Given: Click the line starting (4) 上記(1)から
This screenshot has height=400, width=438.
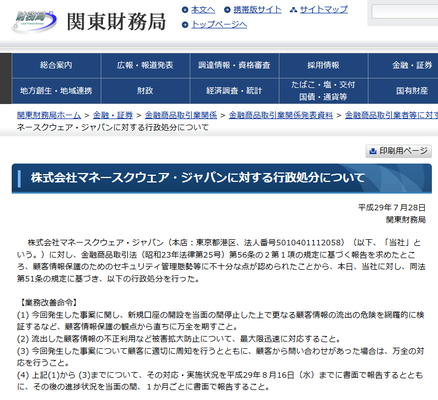Looking at the screenshot, I should pyautogui.click(x=220, y=381).
